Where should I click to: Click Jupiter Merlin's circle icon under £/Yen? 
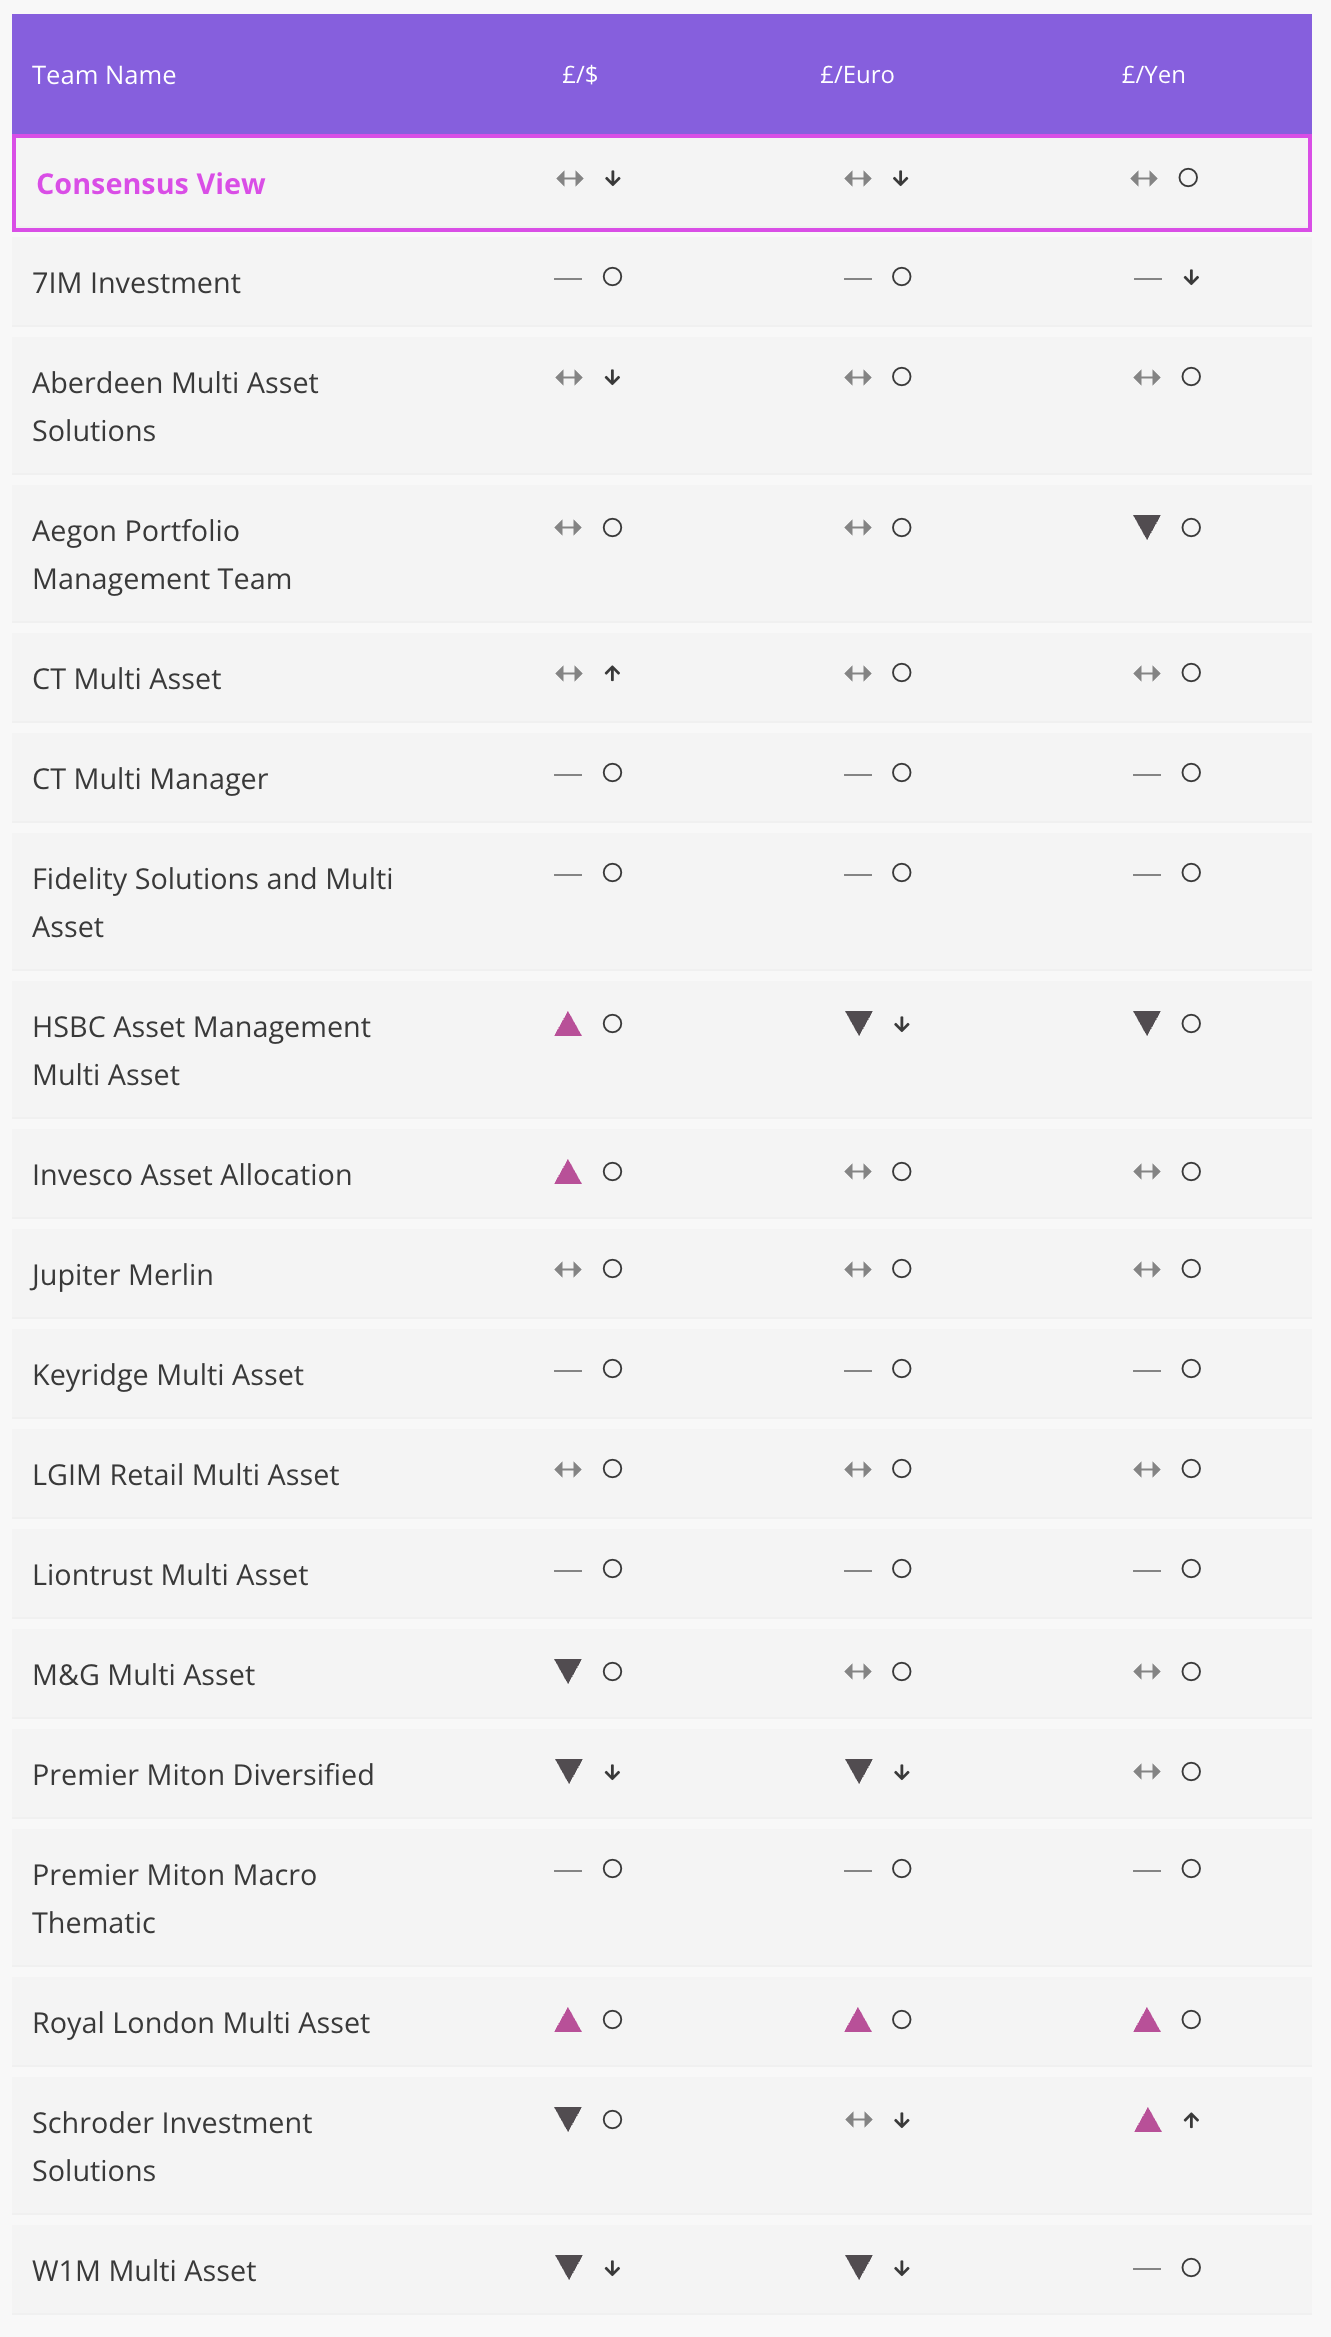1191,1269
